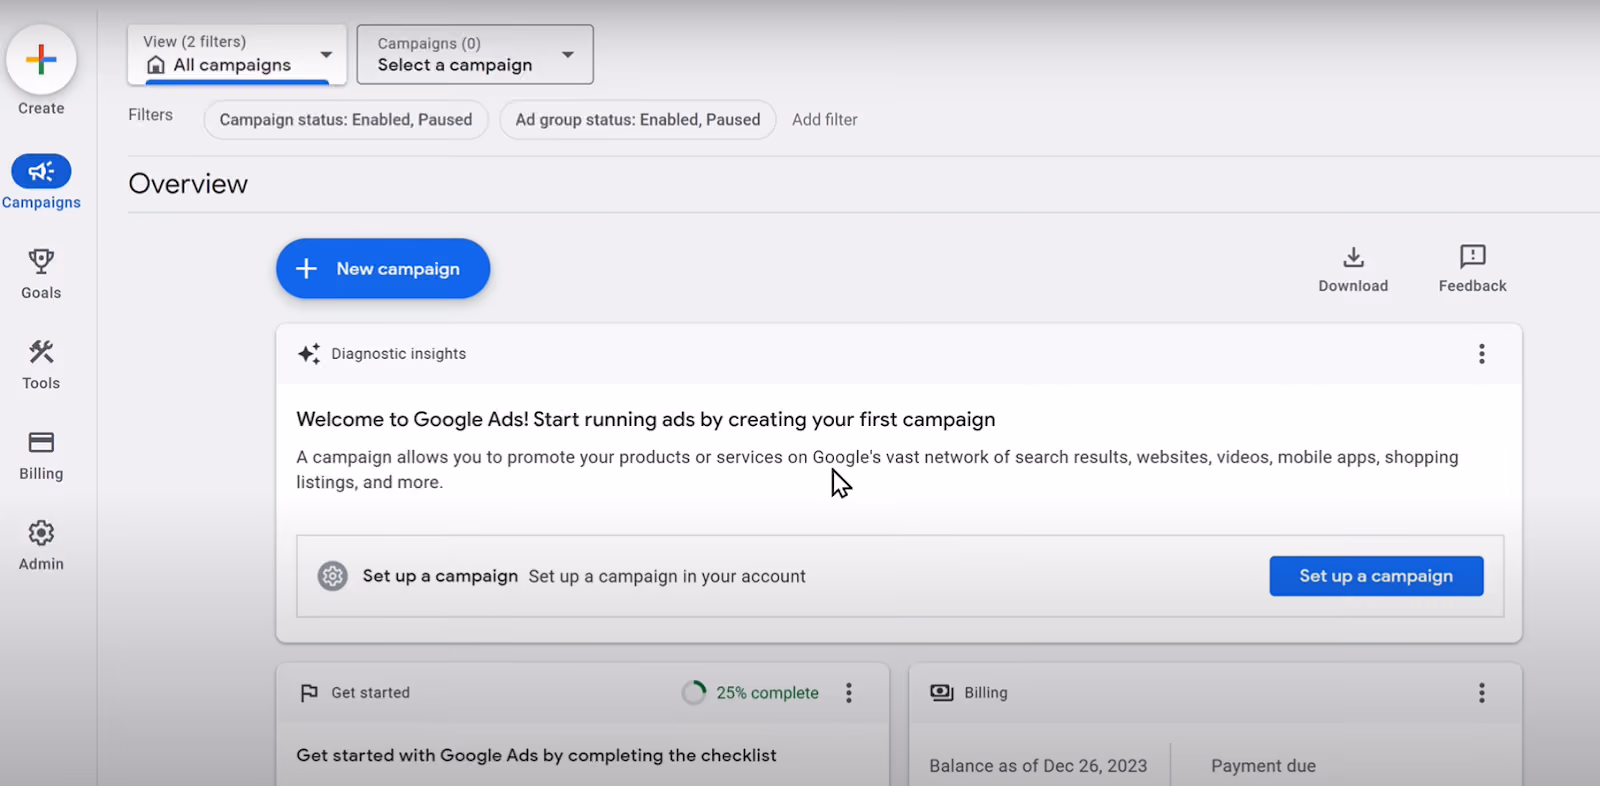Open Billing card three-dot menu
1600x786 pixels.
[1482, 693]
